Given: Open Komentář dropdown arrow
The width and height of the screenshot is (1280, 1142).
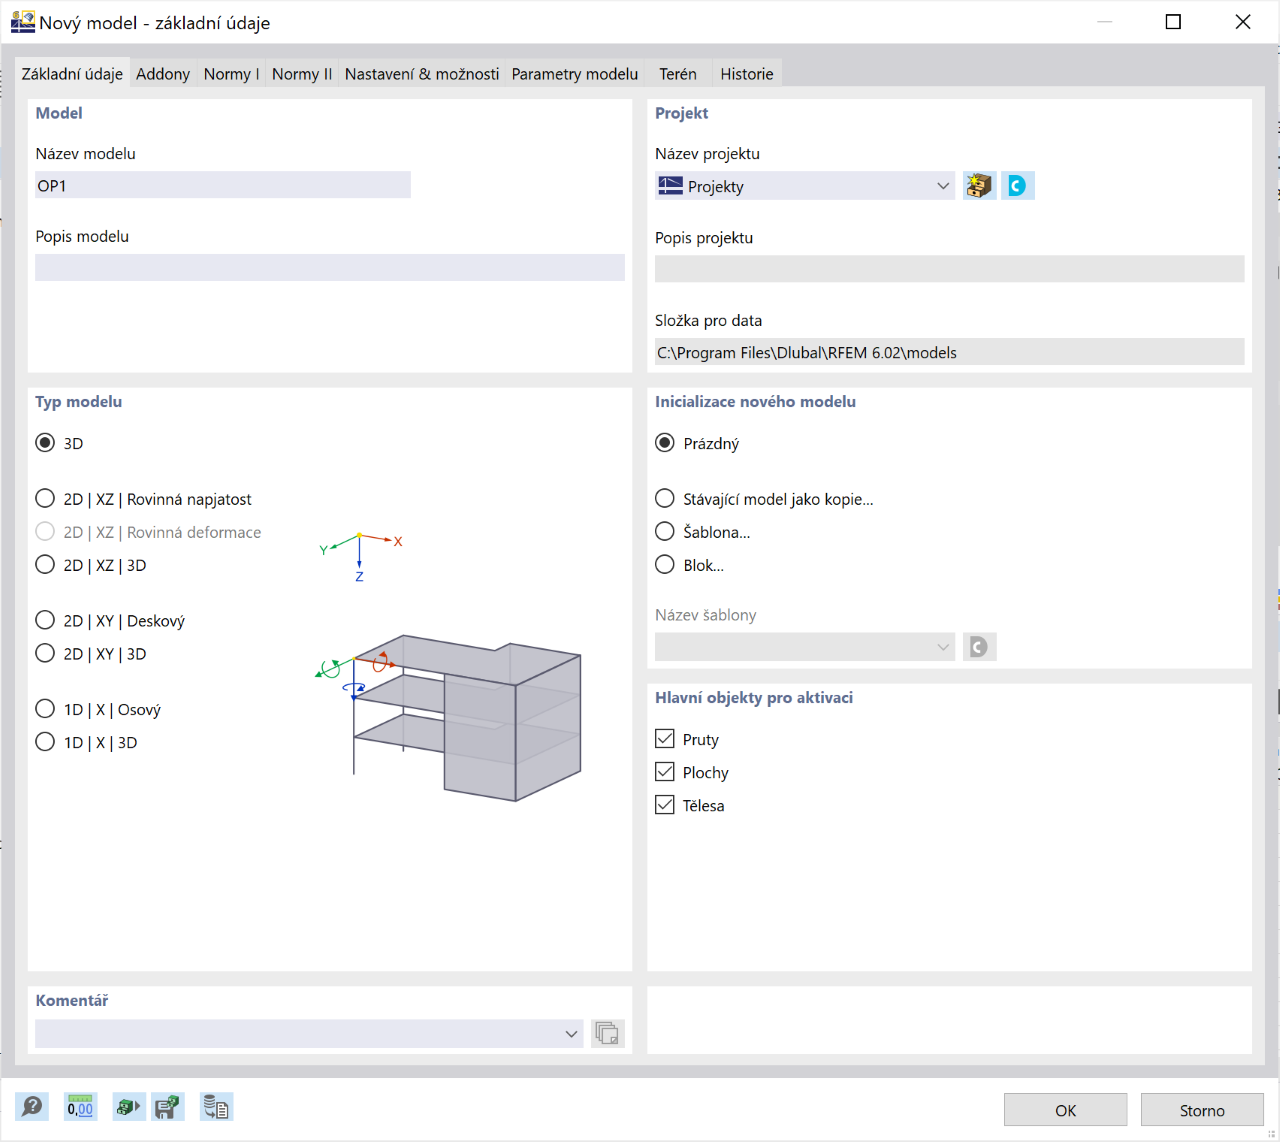Looking at the screenshot, I should [x=571, y=1034].
